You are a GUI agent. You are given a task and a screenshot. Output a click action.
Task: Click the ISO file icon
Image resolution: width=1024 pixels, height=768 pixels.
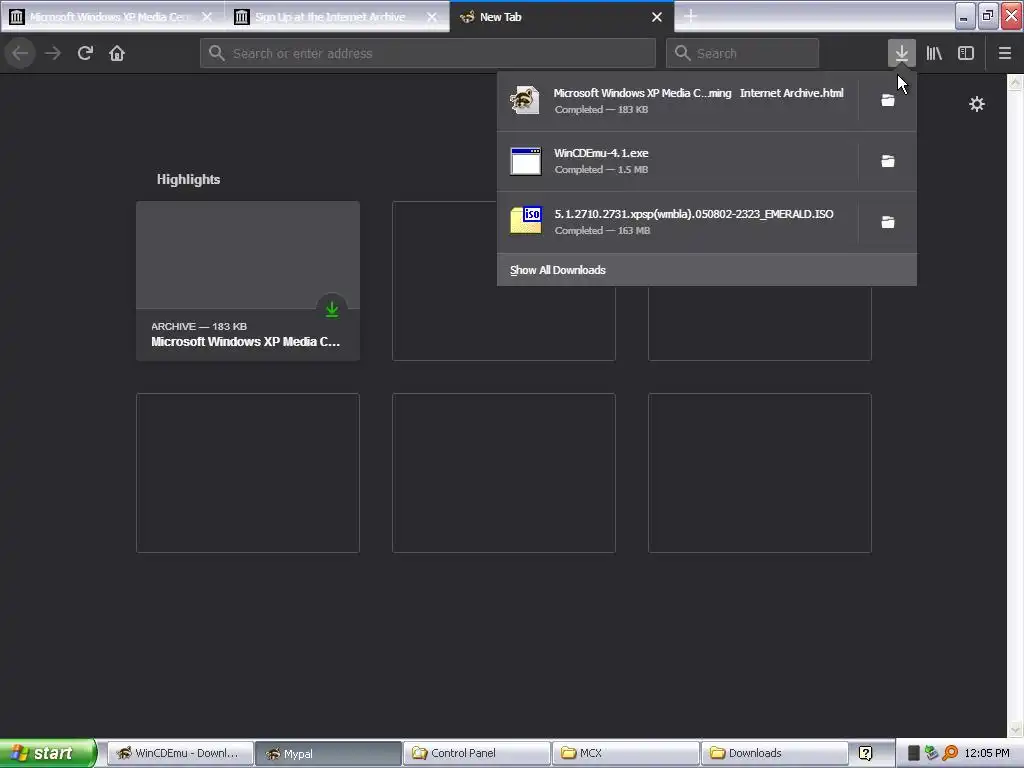(526, 220)
